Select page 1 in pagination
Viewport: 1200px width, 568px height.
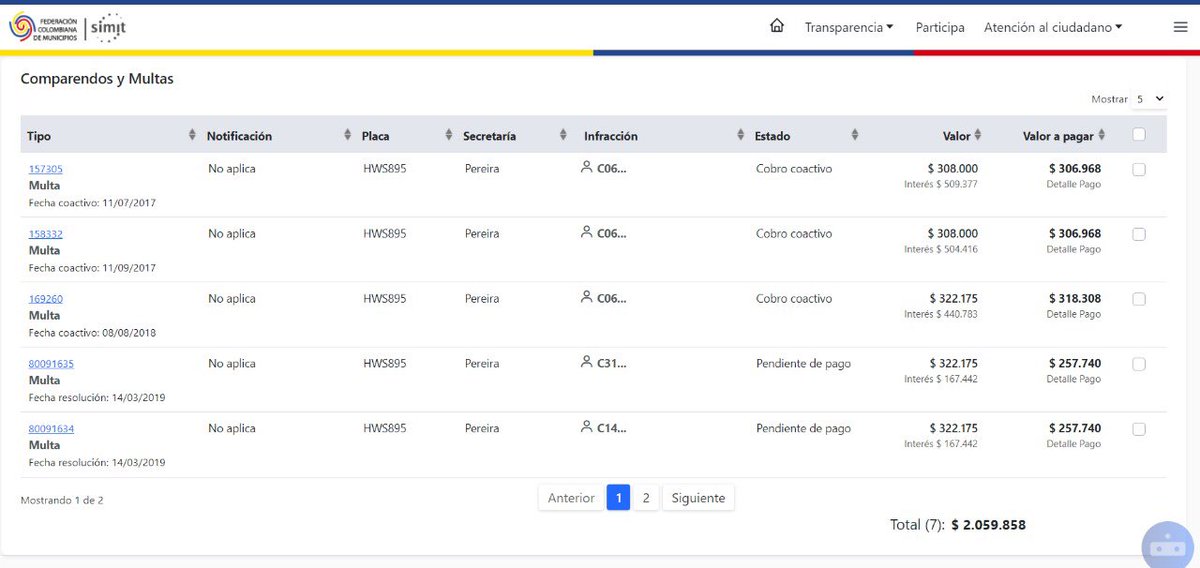coord(618,498)
